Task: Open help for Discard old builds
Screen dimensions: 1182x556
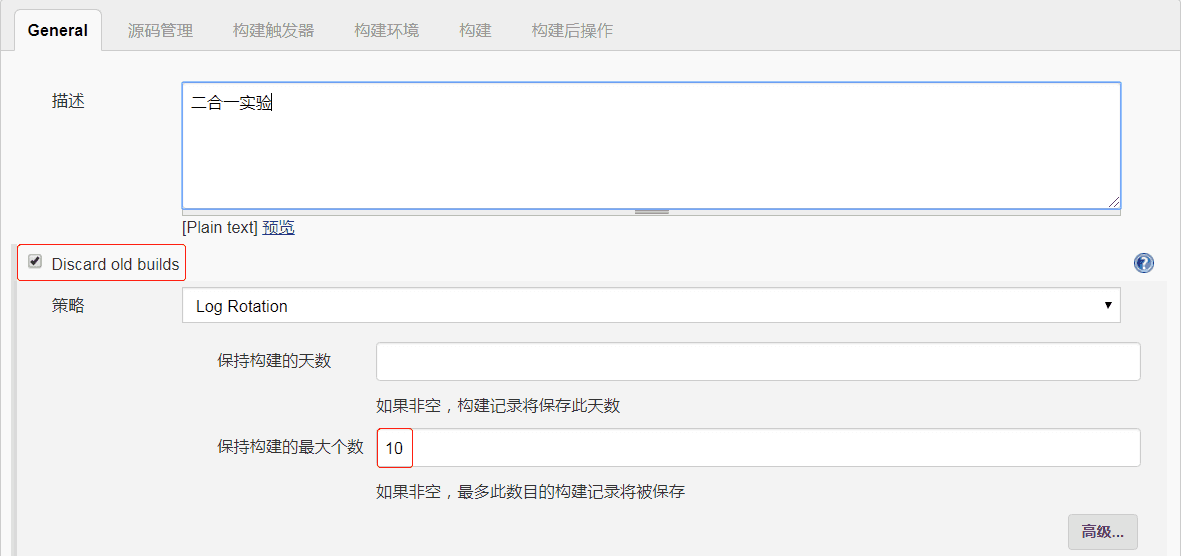Action: pyautogui.click(x=1144, y=263)
